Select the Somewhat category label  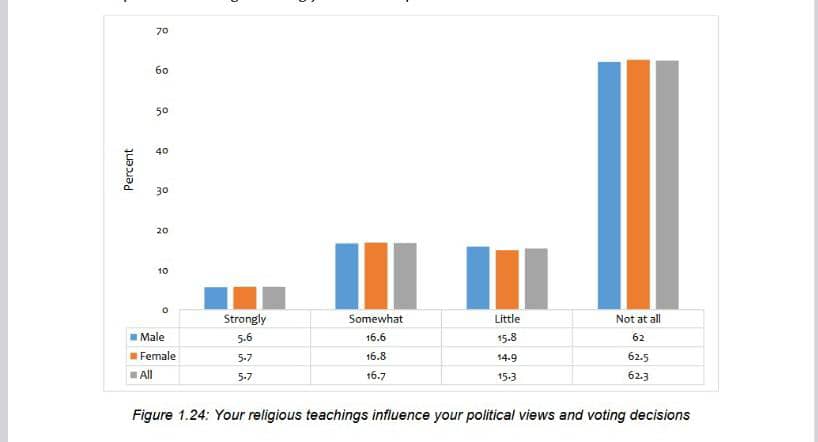click(x=376, y=319)
